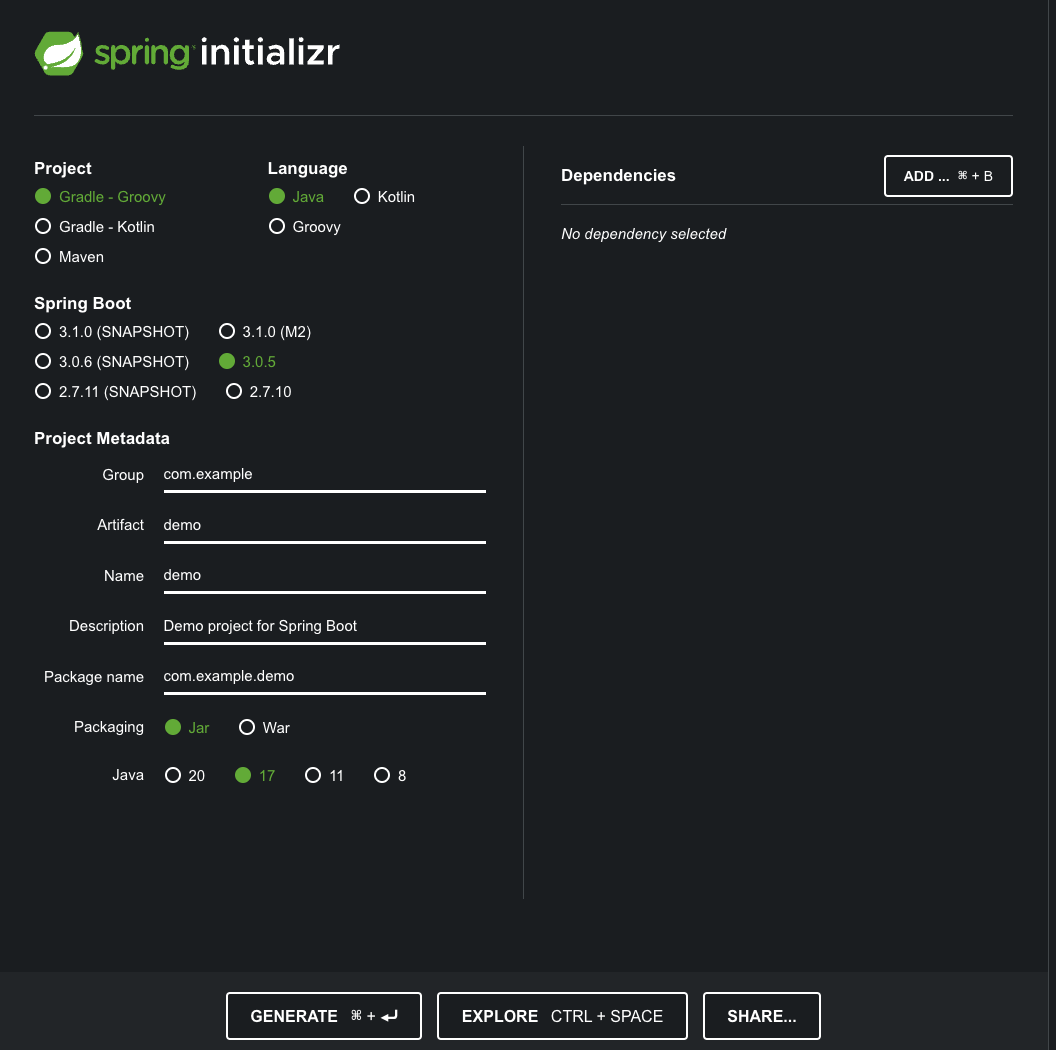Select Gradle - Kotlin project type

(95, 227)
